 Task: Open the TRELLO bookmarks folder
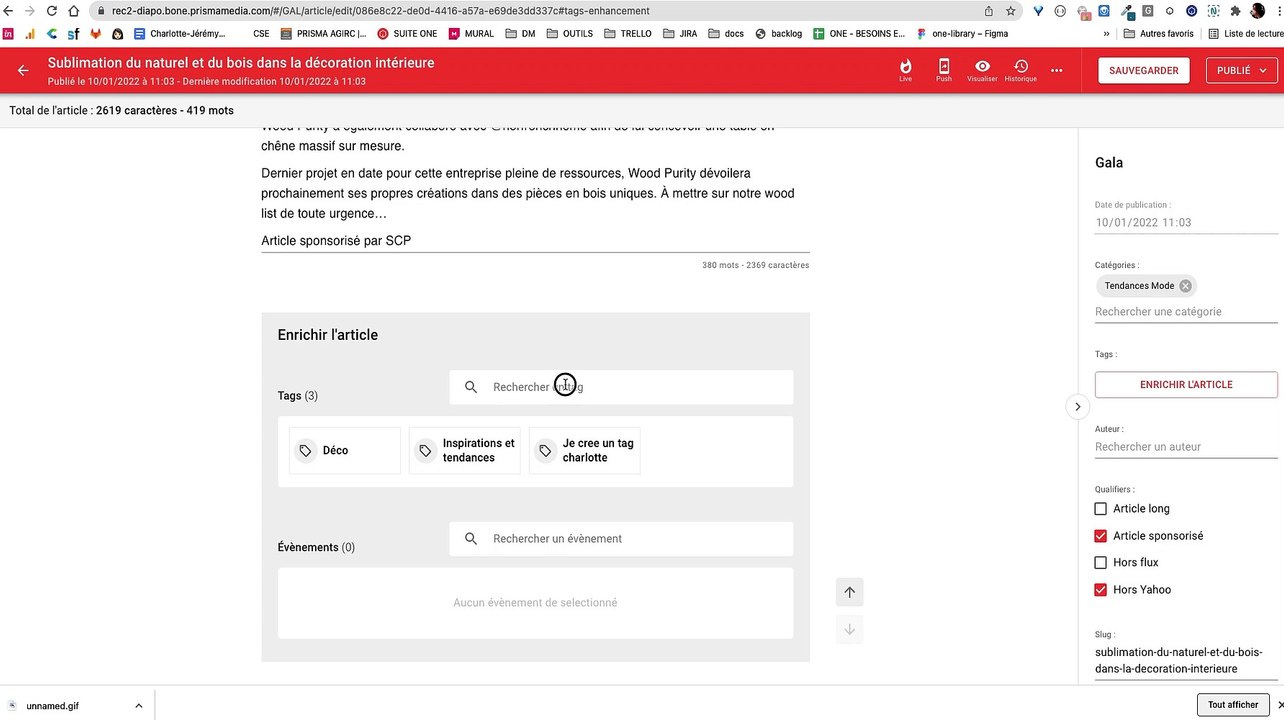(x=627, y=33)
